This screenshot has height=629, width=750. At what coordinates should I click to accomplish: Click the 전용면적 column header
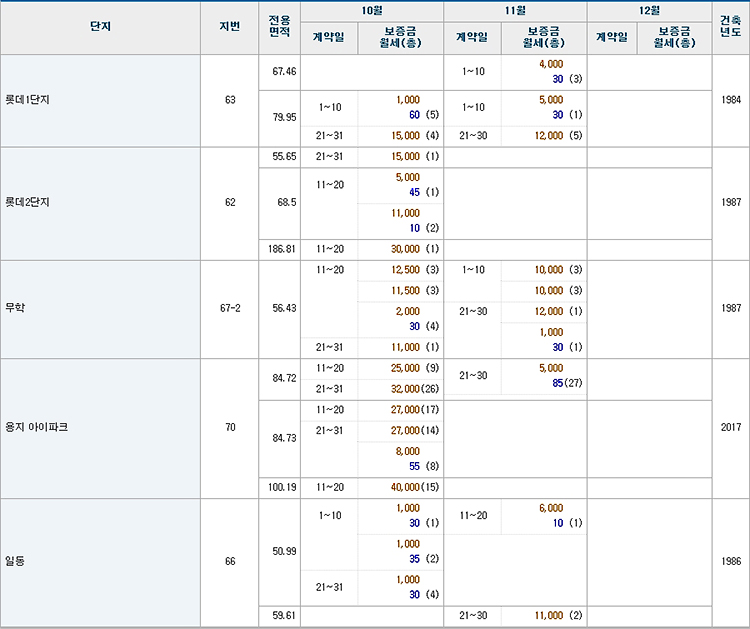(x=279, y=27)
